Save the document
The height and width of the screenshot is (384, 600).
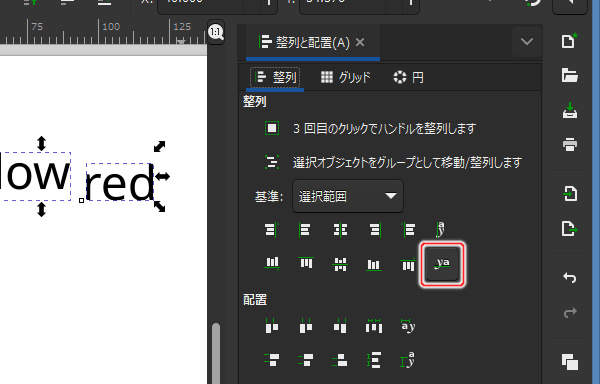(x=569, y=111)
